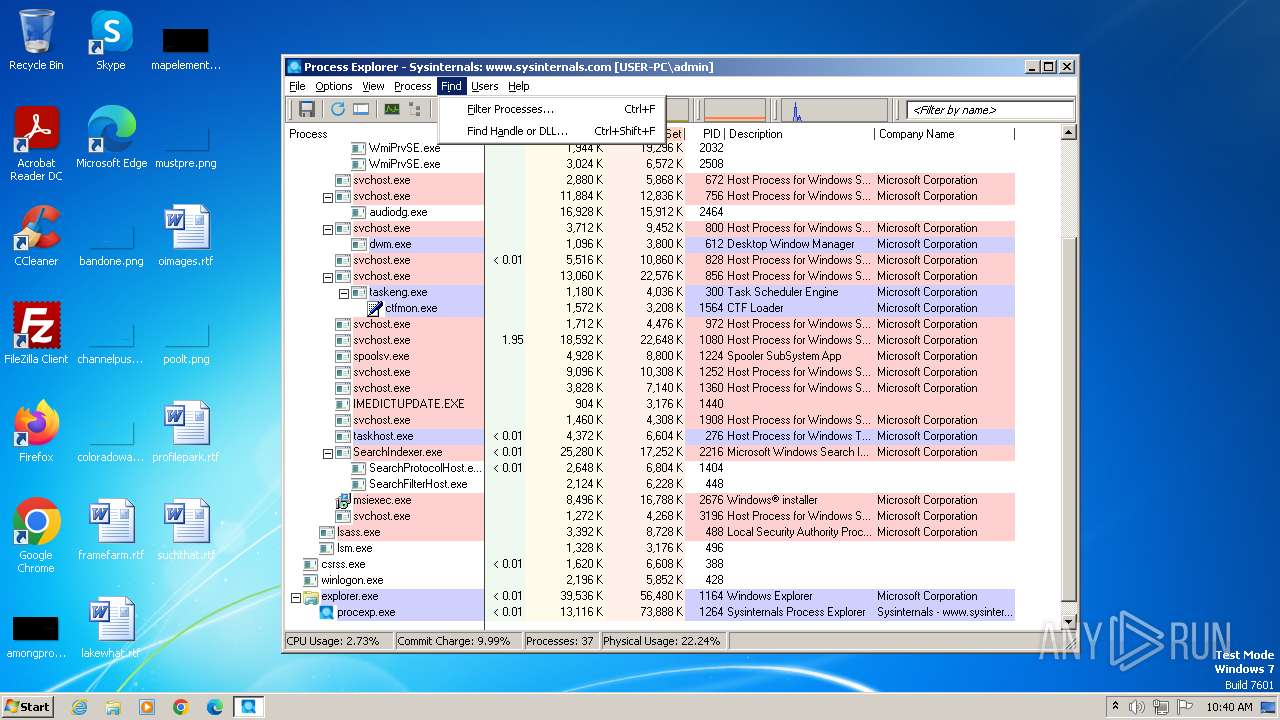
Task: Click the scrollbar down arrow
Action: (x=1067, y=621)
